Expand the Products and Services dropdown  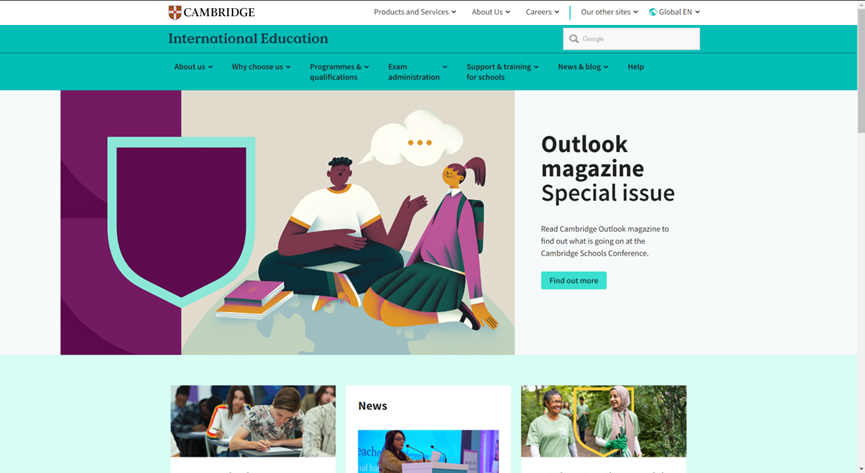[414, 12]
